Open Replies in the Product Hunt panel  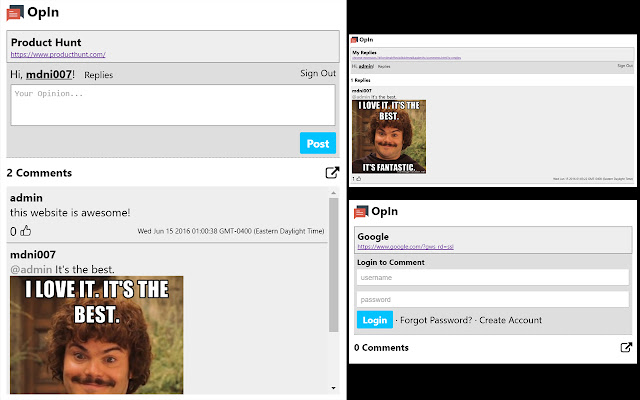click(x=98, y=75)
